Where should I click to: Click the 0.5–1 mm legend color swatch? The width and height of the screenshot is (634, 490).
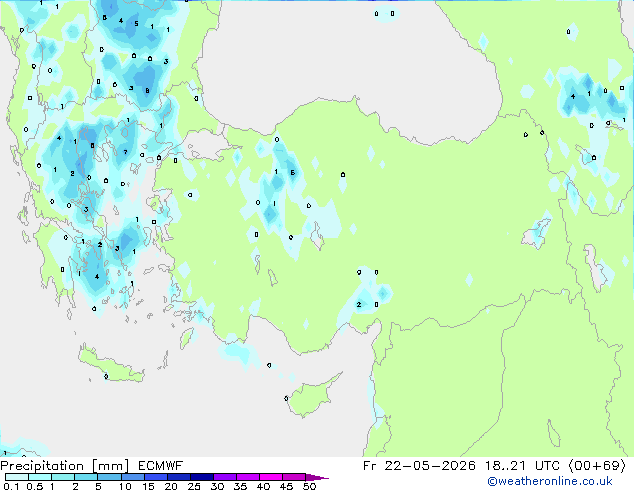(x=40, y=477)
